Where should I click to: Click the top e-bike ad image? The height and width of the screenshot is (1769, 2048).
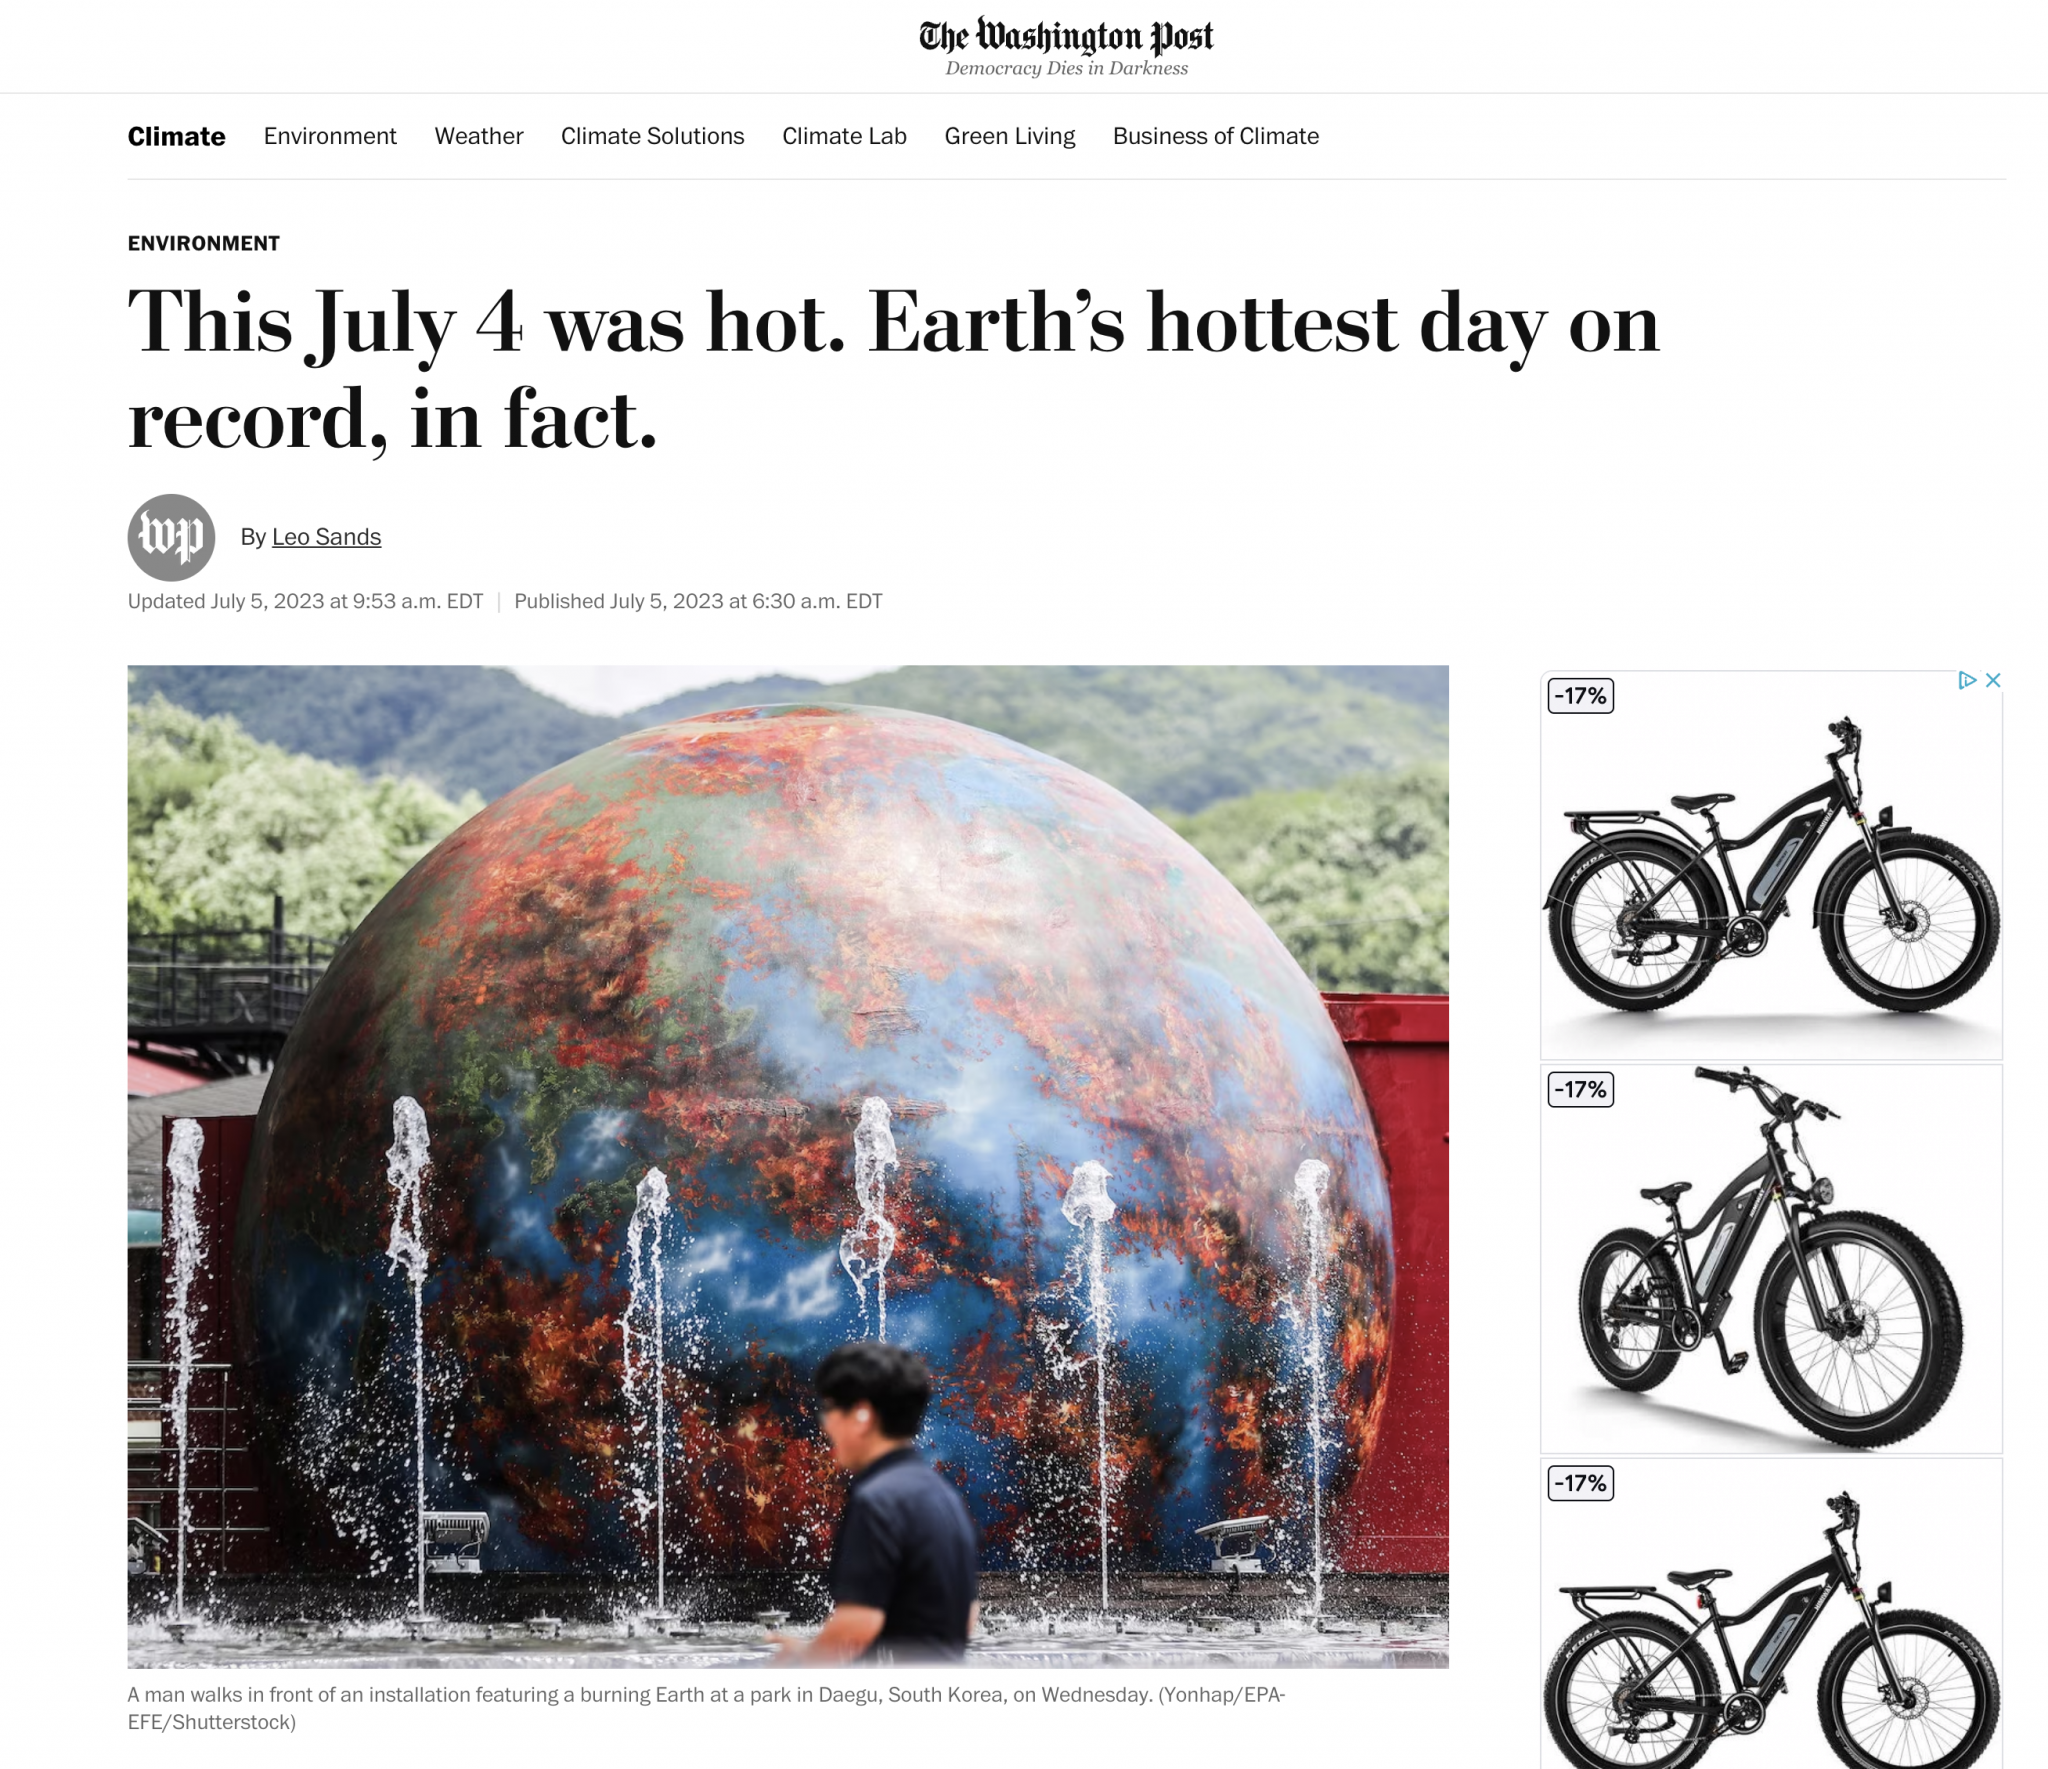click(x=1771, y=865)
